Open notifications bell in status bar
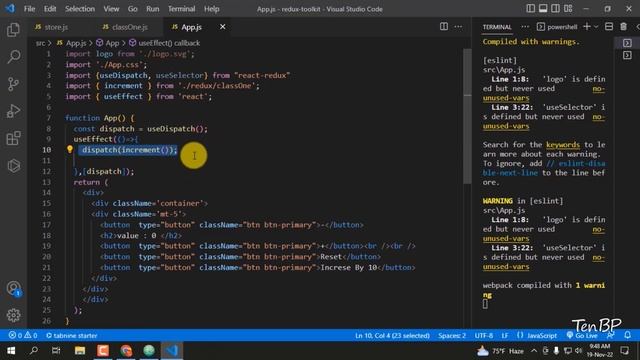640x360 pixels. (x=627, y=335)
